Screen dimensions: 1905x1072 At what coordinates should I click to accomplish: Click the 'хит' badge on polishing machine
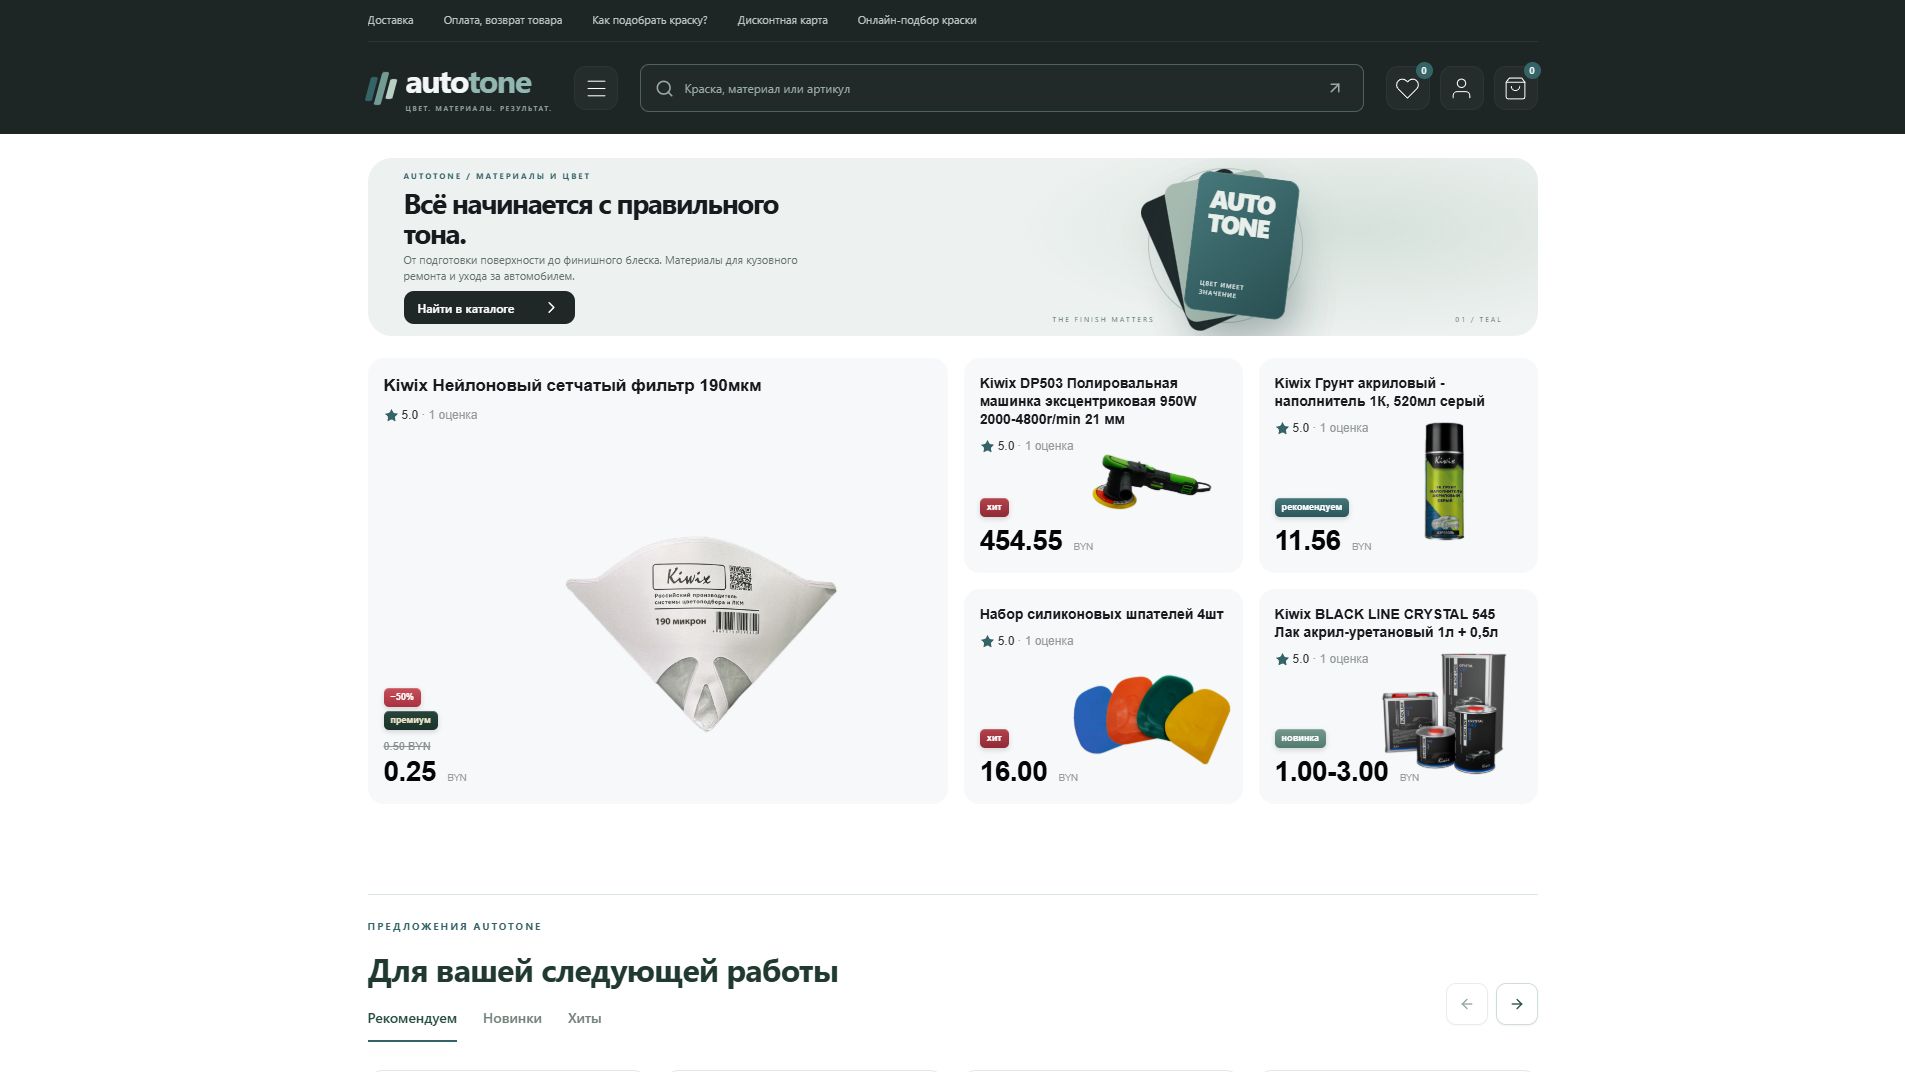click(994, 507)
